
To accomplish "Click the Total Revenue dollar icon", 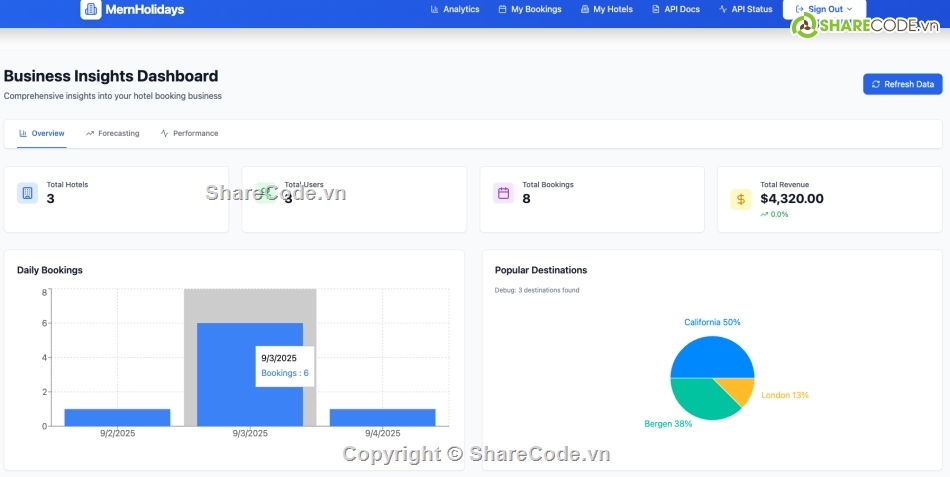I will pyautogui.click(x=741, y=199).
